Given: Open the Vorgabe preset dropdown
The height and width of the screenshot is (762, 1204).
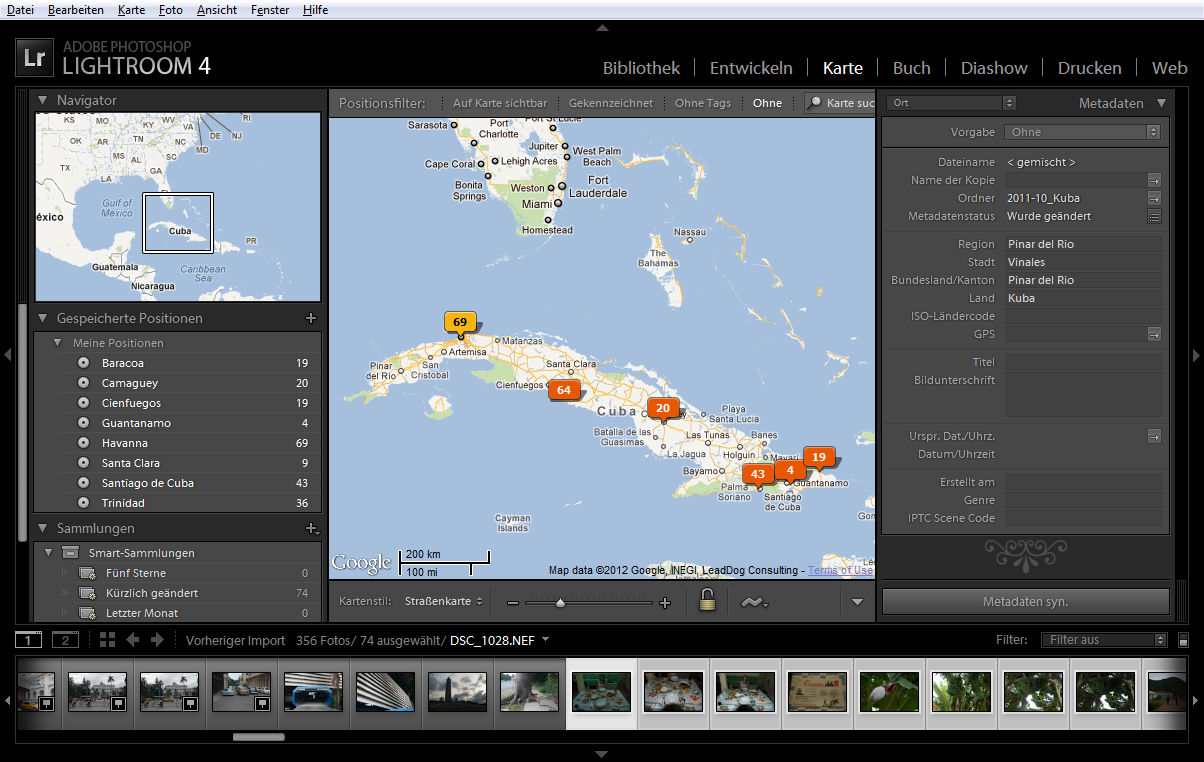Looking at the screenshot, I should pyautogui.click(x=1084, y=132).
